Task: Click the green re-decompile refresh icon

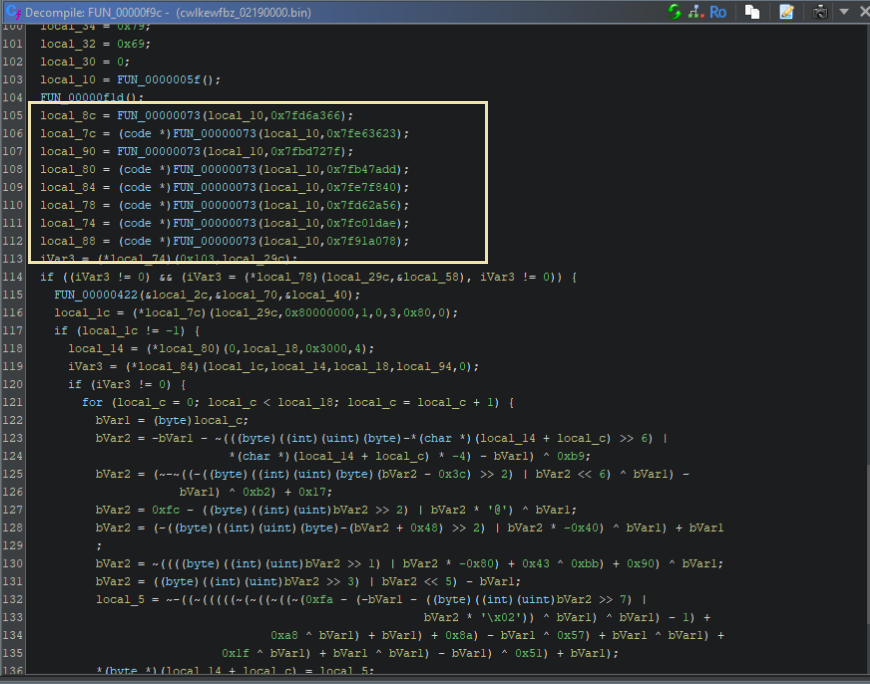Action: [674, 12]
